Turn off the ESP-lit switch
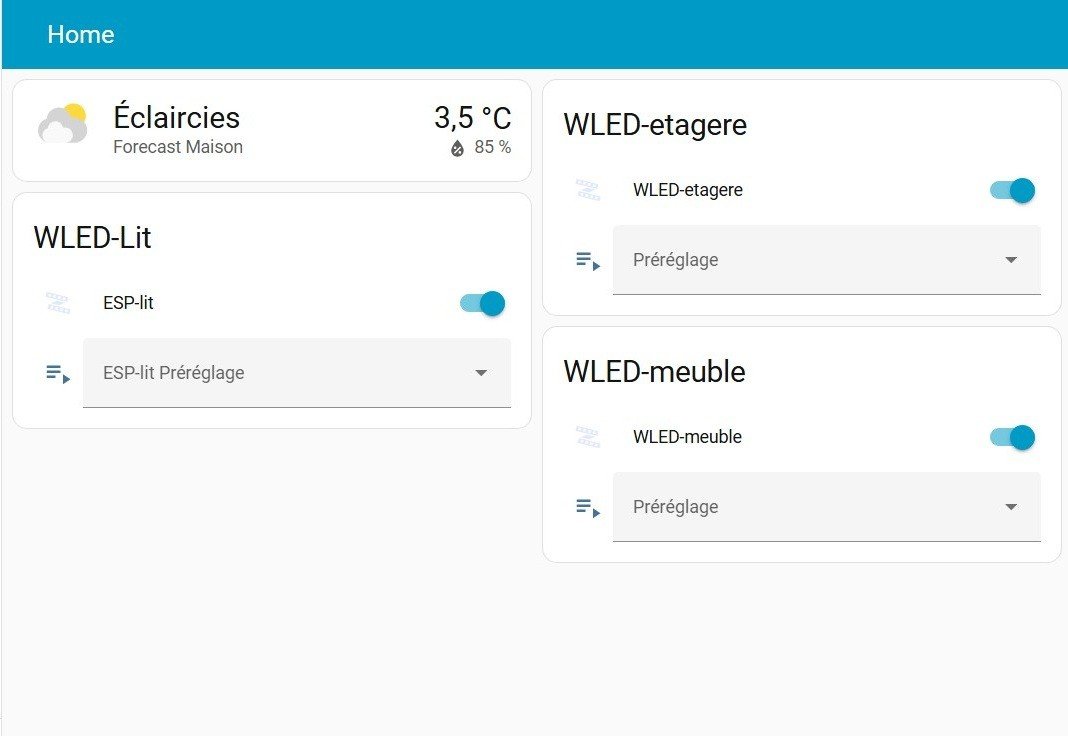Viewport: 1068px width, 736px height. (483, 303)
